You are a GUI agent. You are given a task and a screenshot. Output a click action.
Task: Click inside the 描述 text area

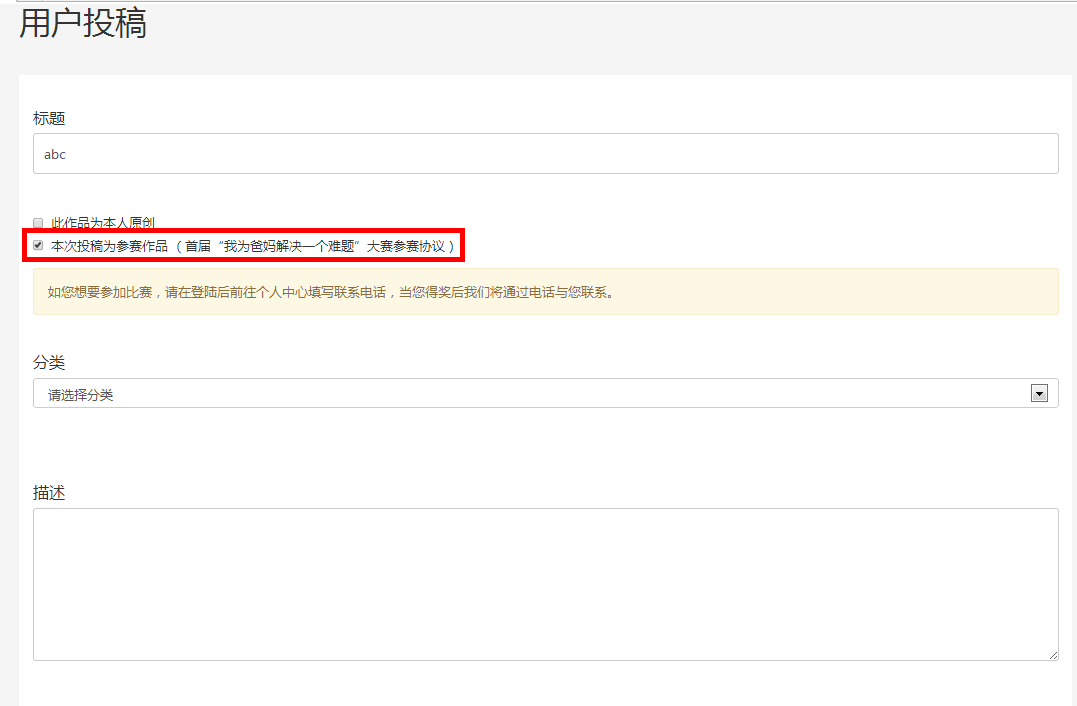coord(545,584)
